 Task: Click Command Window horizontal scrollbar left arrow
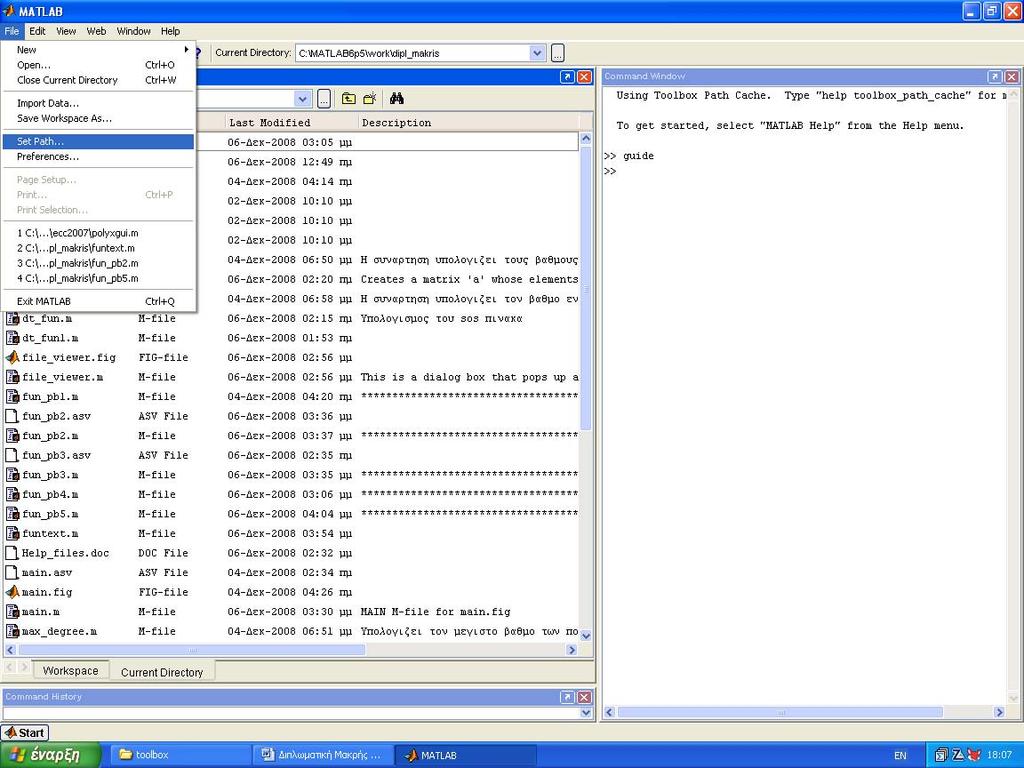pyautogui.click(x=609, y=712)
